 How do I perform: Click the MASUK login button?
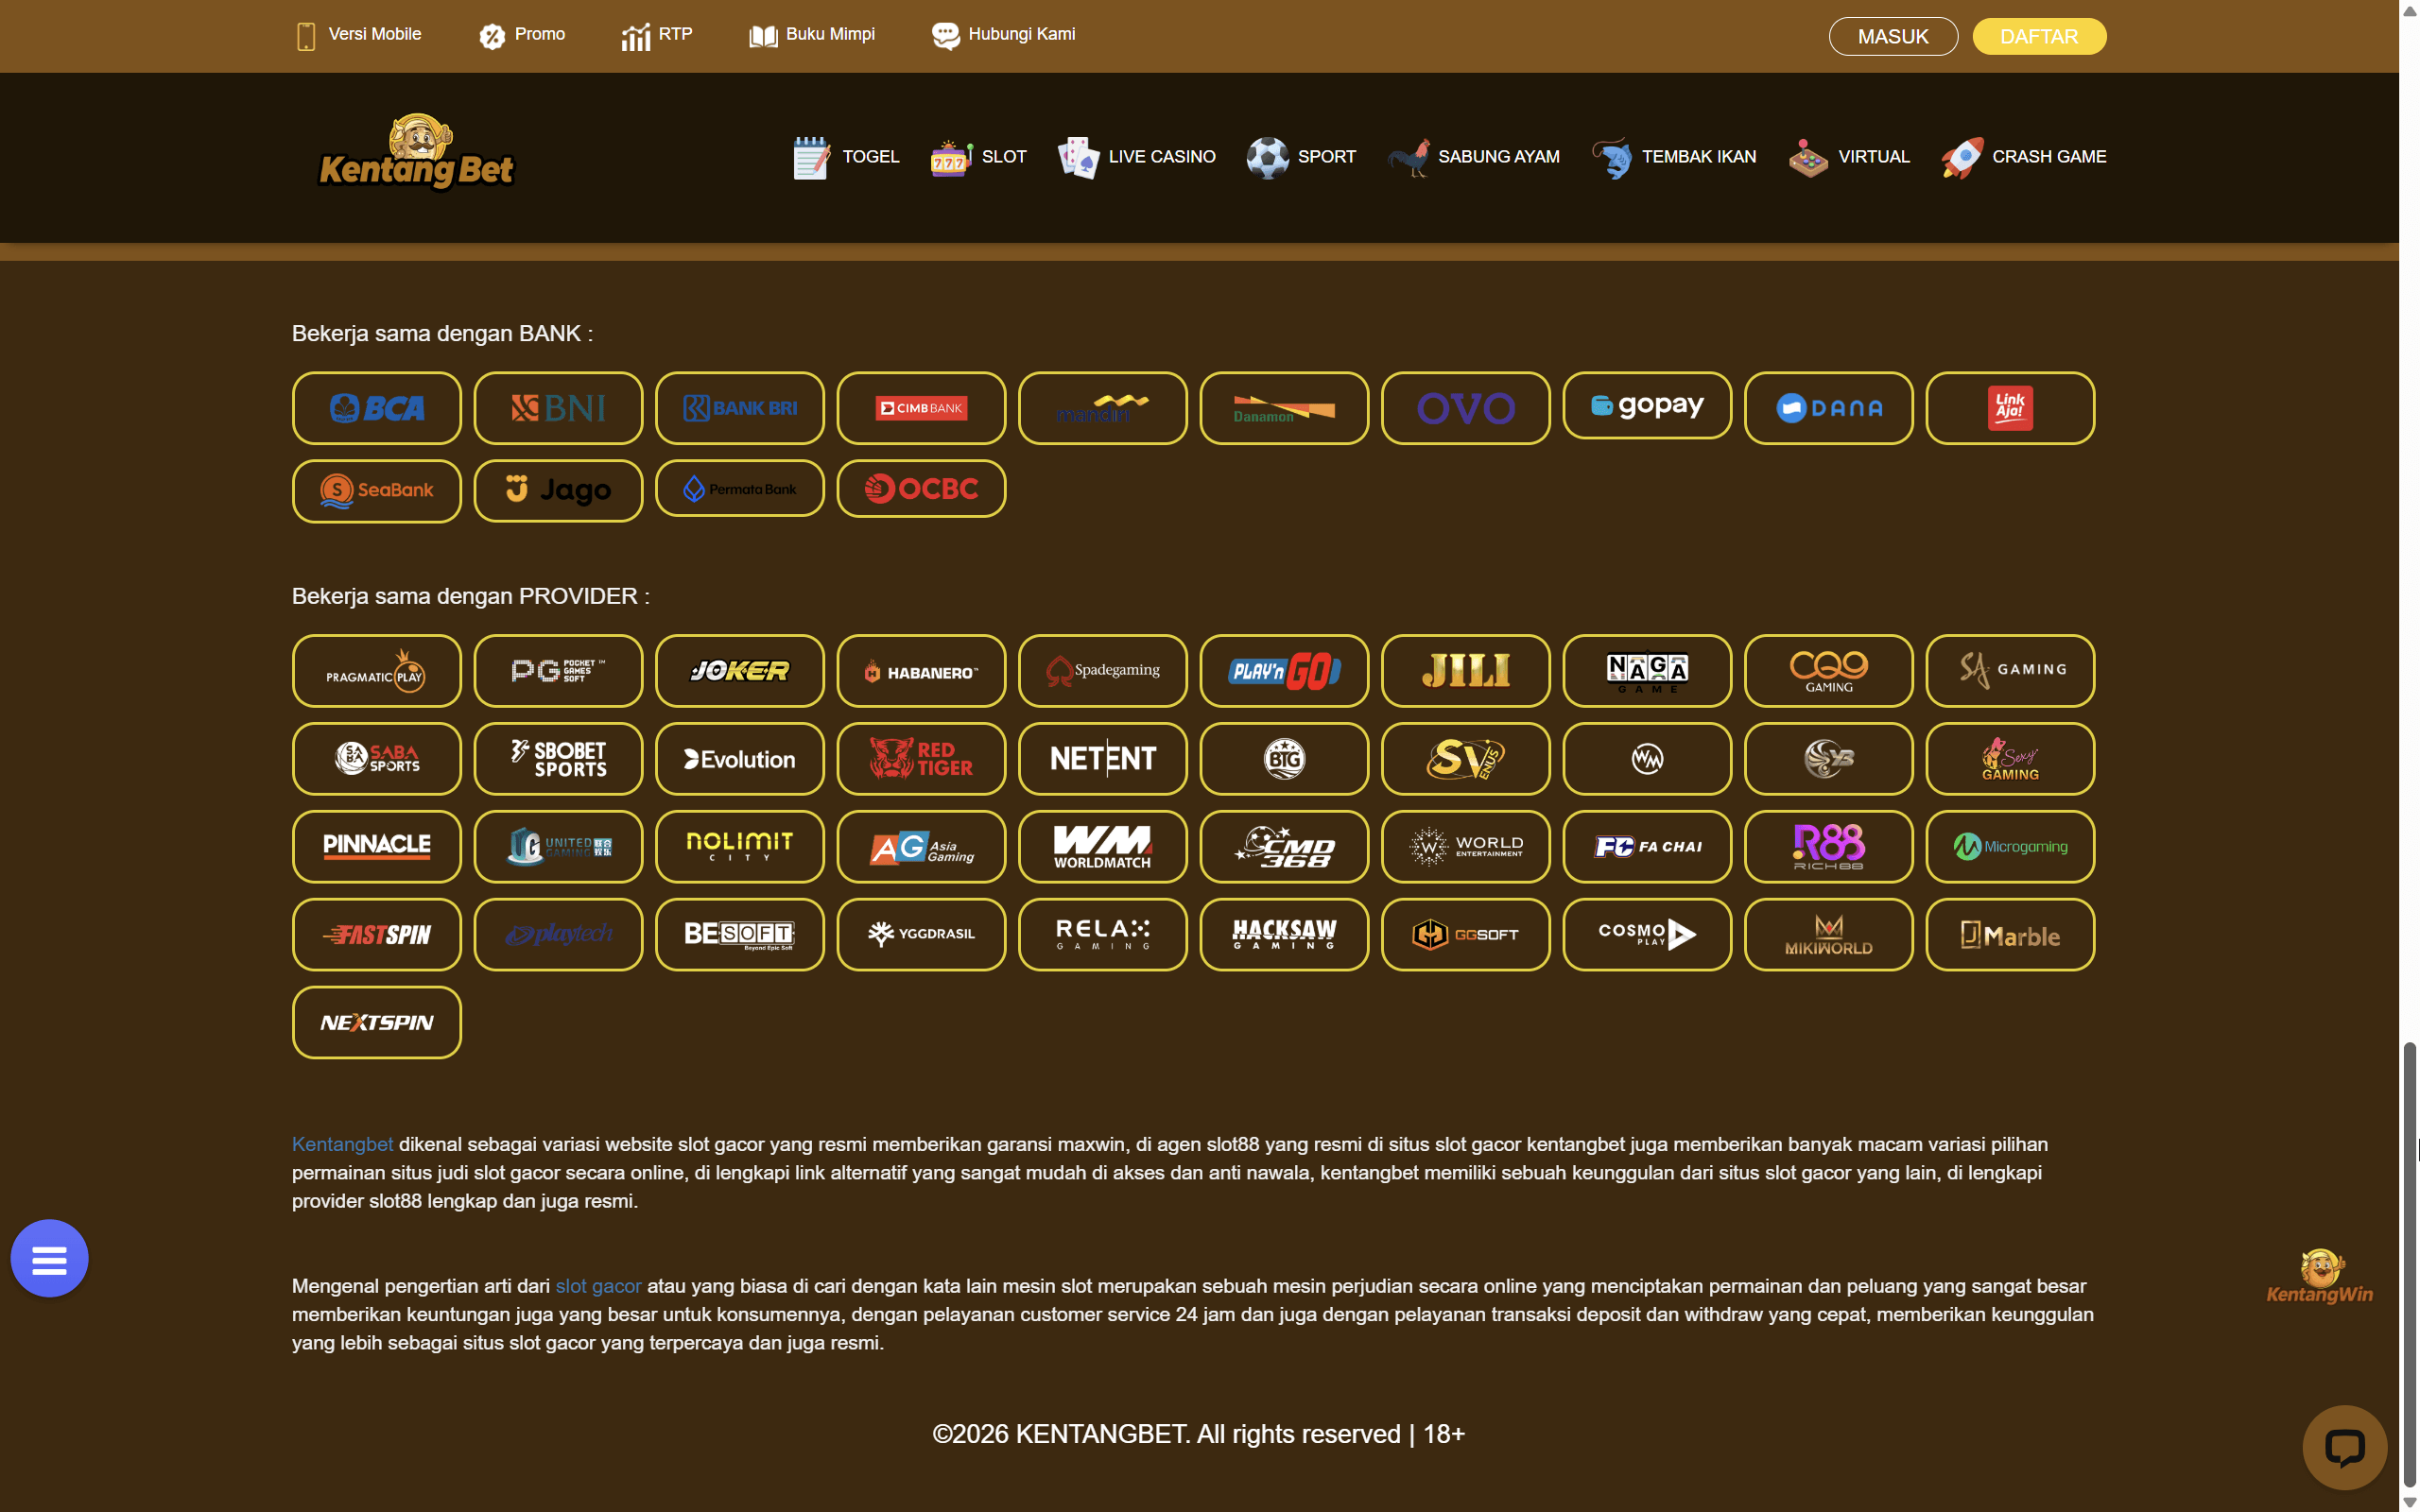[x=1893, y=37]
